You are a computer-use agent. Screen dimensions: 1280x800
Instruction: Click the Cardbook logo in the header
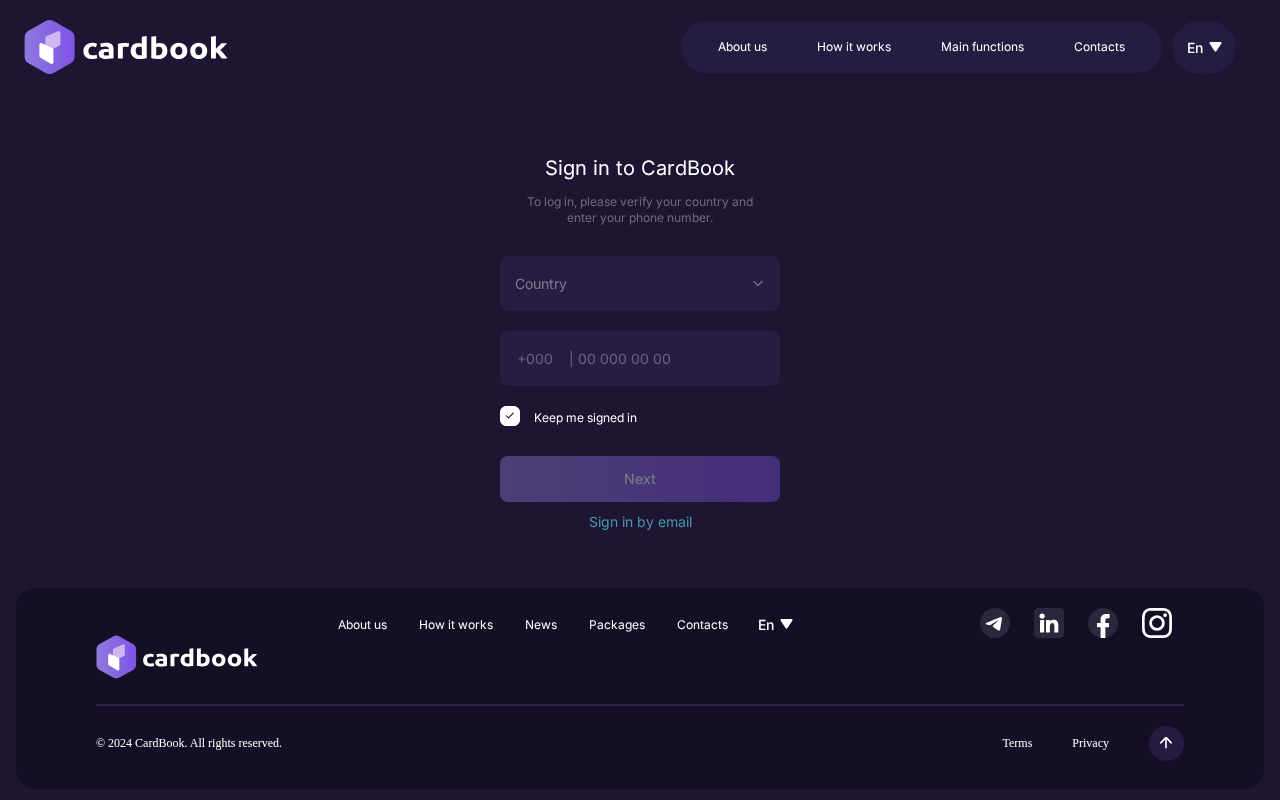(x=126, y=47)
